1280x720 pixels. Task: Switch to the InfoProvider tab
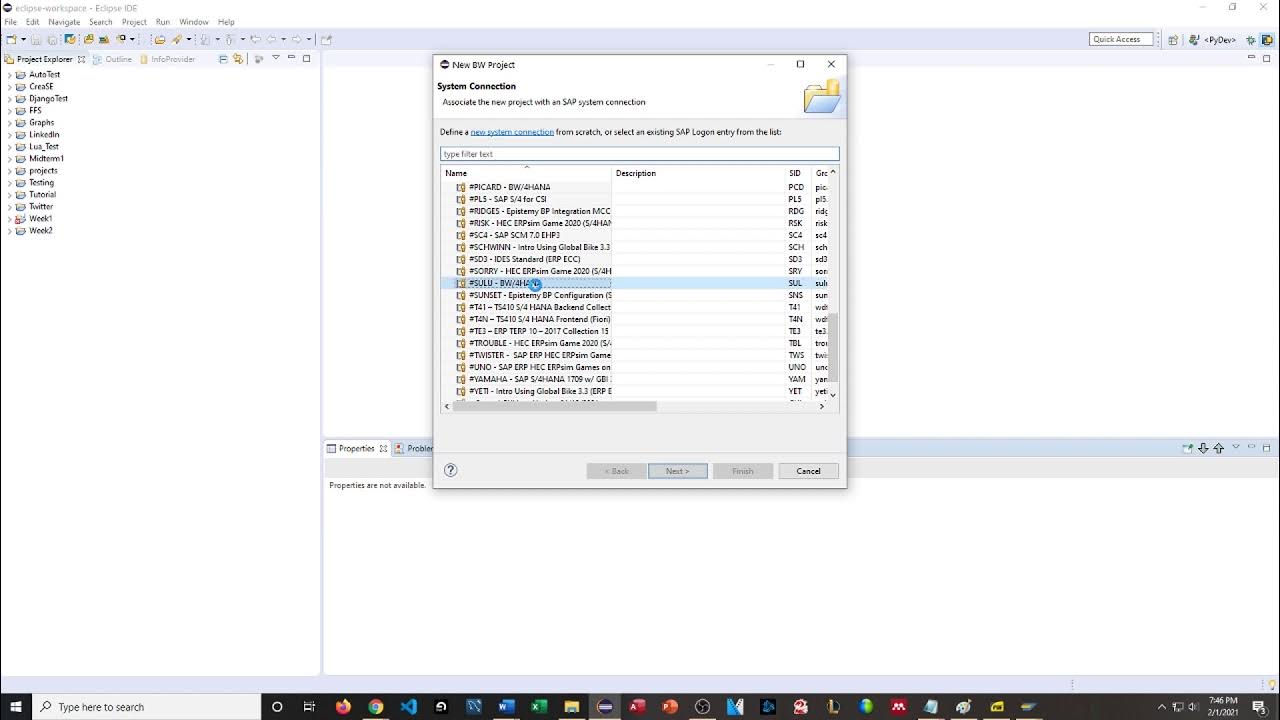coord(168,59)
